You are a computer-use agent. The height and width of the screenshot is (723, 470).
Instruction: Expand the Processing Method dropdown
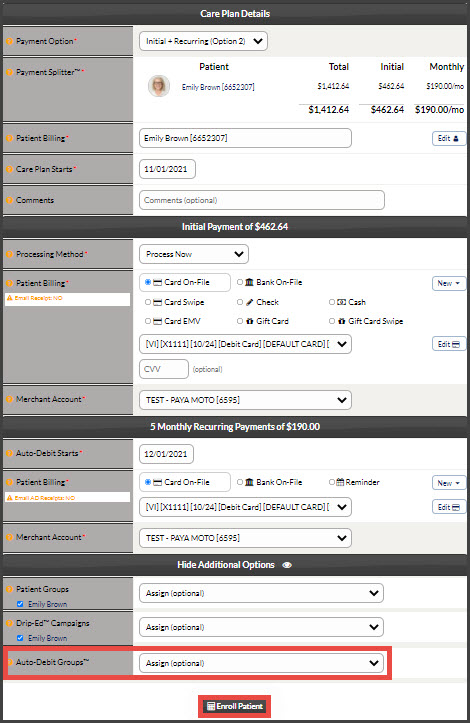click(x=194, y=254)
